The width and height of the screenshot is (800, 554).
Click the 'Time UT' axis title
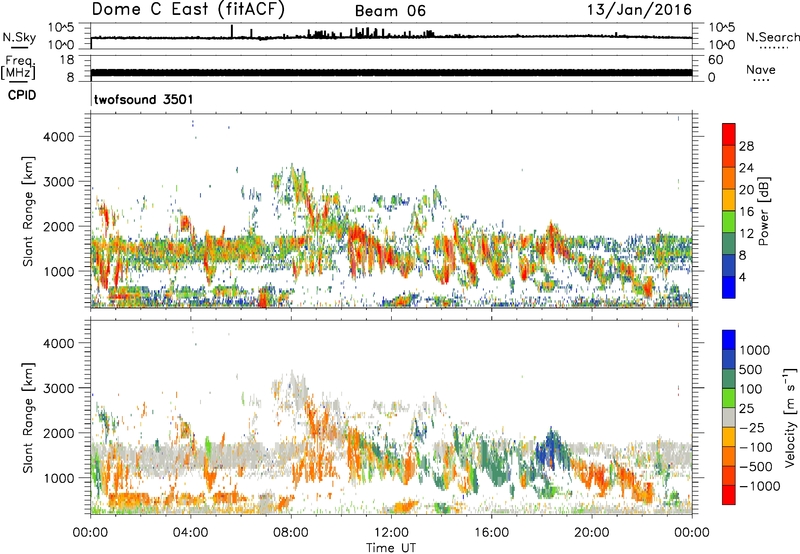pos(391,548)
